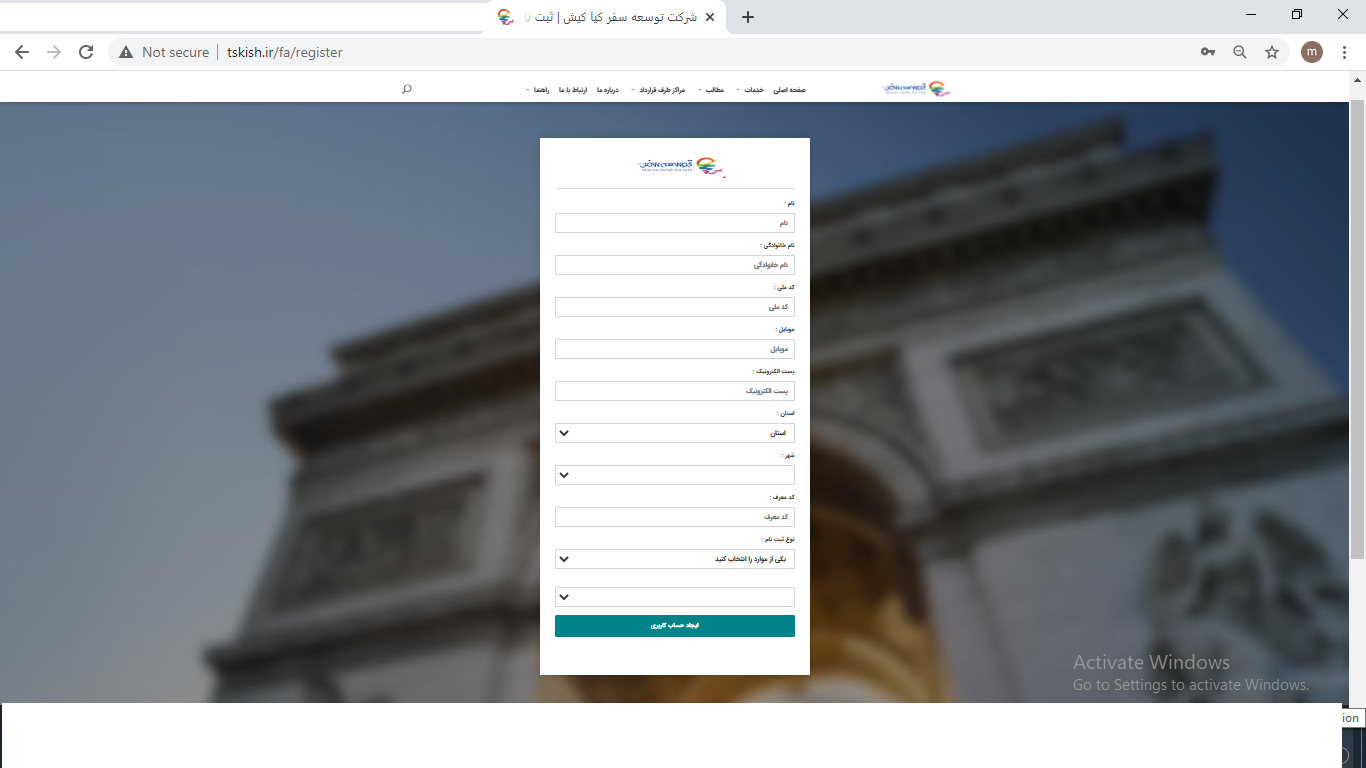Click the کد ملی input field
This screenshot has height=768, width=1366.
(x=674, y=307)
